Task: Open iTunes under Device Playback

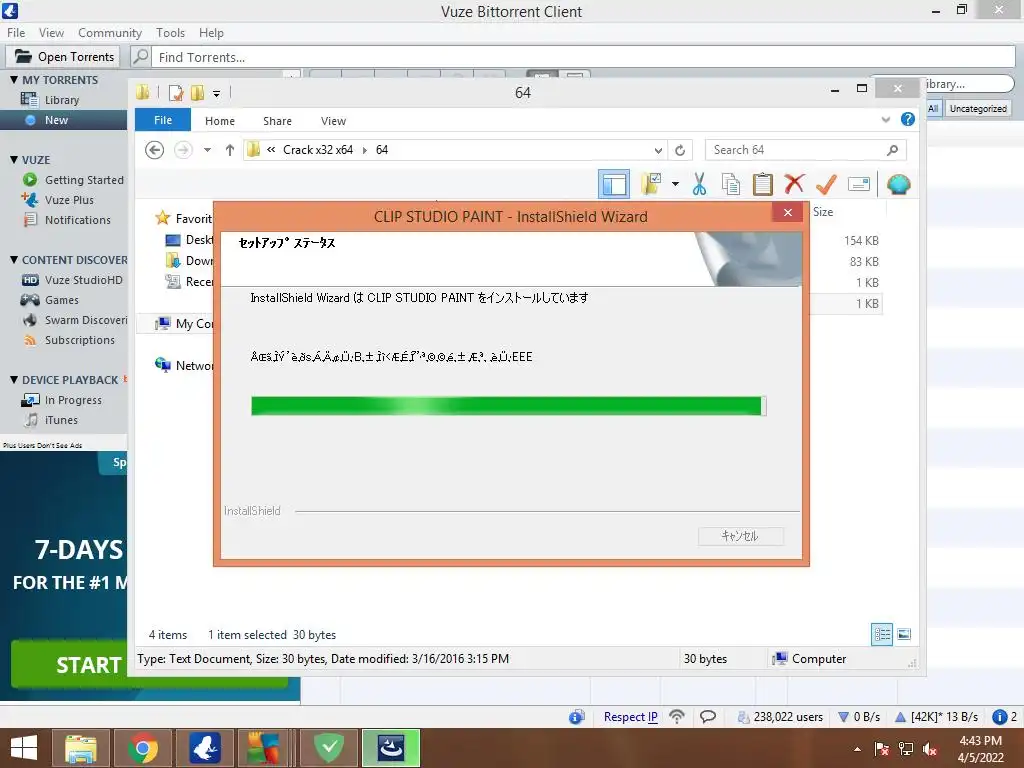Action: click(x=63, y=420)
